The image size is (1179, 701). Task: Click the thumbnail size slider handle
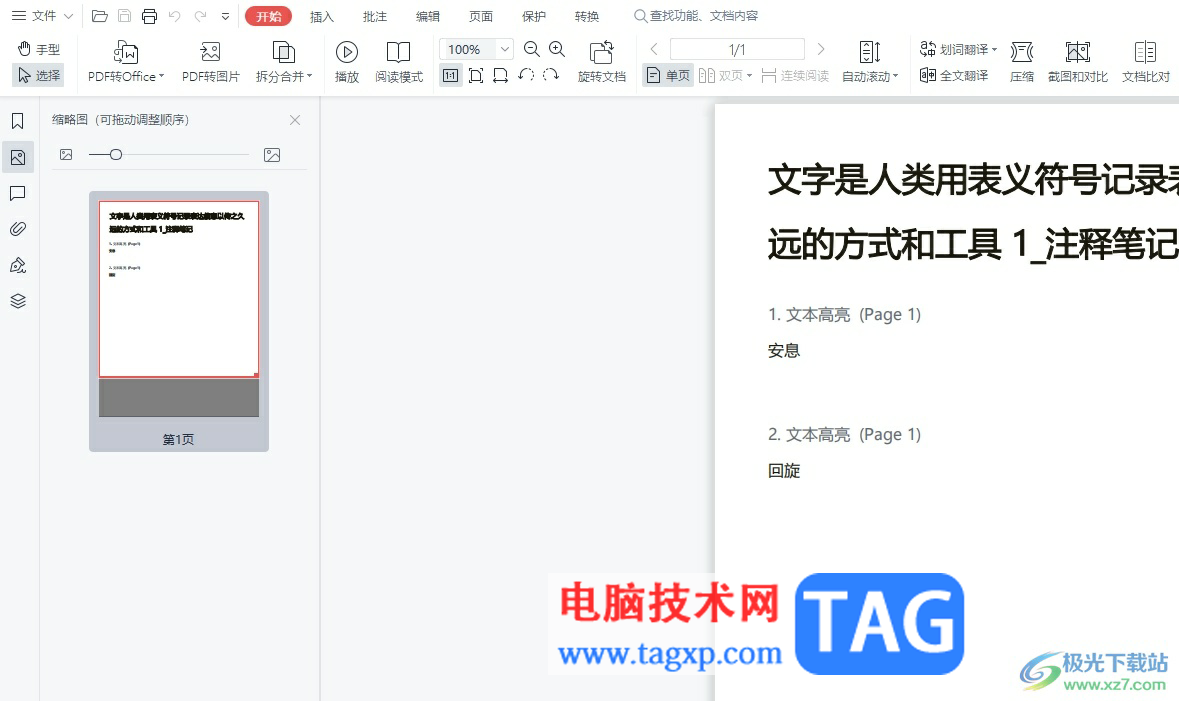pyautogui.click(x=116, y=154)
